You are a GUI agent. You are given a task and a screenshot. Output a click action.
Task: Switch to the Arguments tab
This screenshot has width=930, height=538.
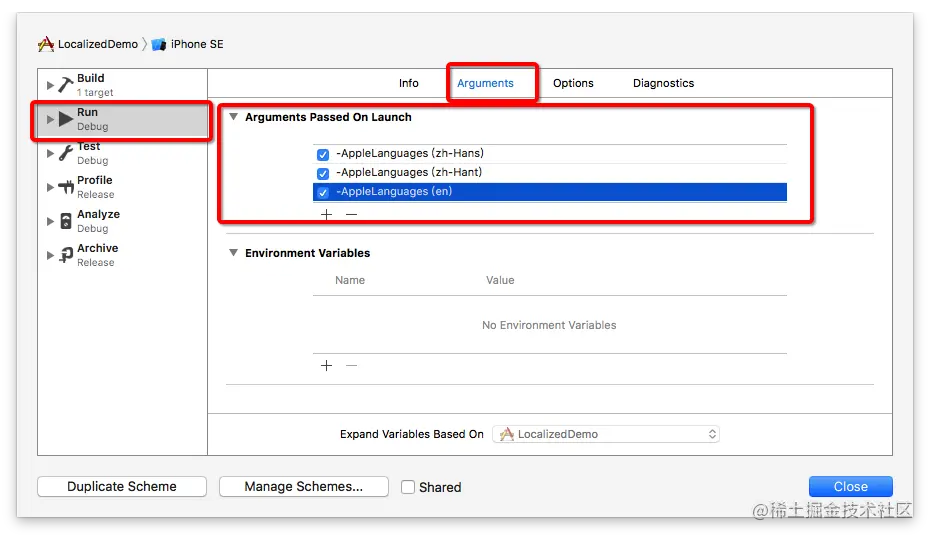click(485, 83)
